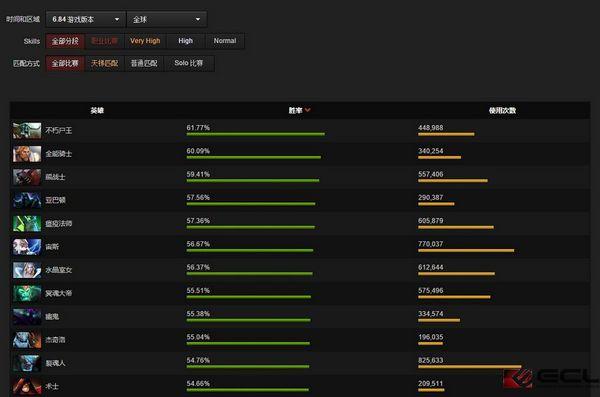The width and height of the screenshot is (600, 397).
Task: Open the 幽鬼 hero name link
Action: click(52, 317)
